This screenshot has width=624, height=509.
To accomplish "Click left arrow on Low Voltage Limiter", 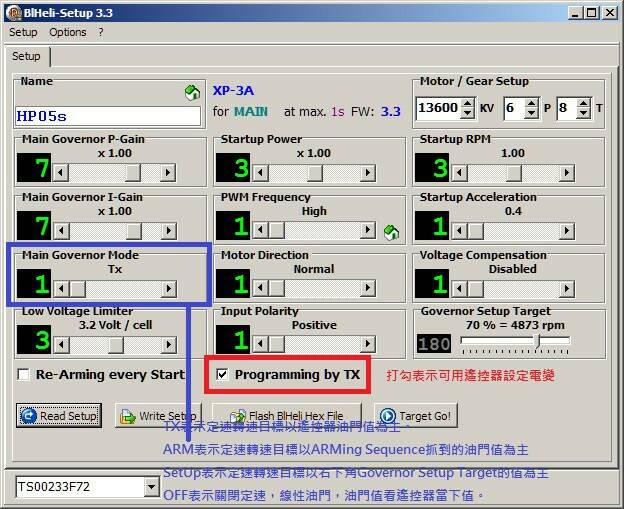I will click(x=62, y=345).
